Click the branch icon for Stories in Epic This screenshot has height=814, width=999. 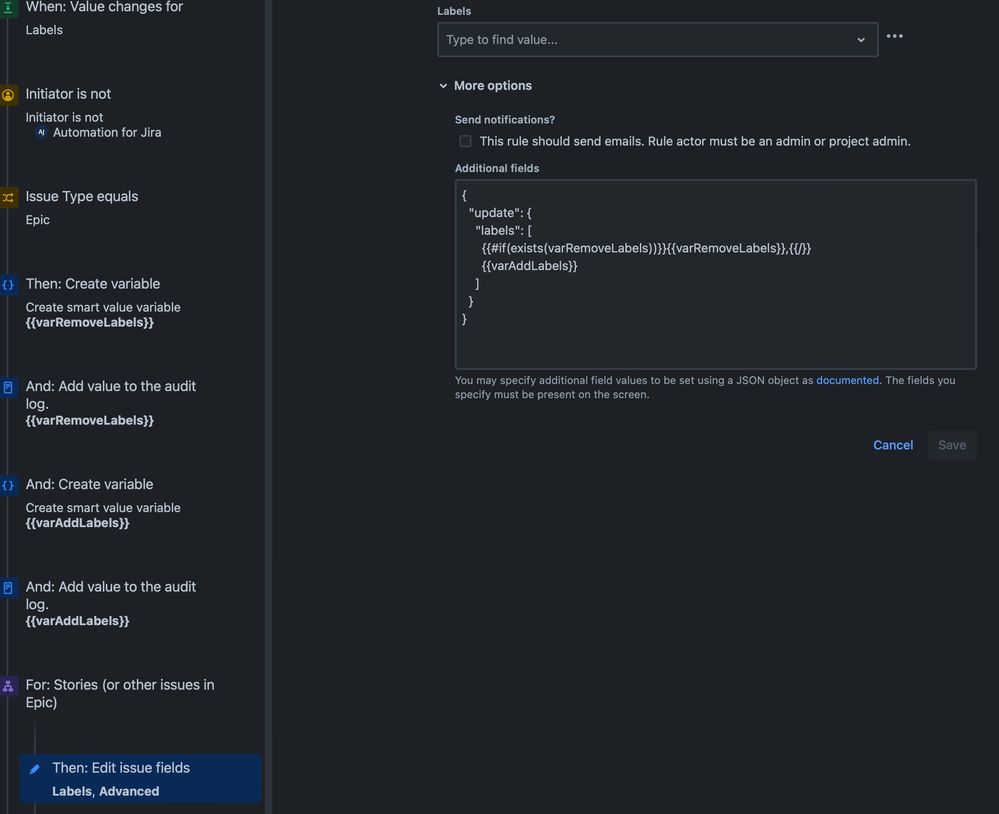pos(9,685)
